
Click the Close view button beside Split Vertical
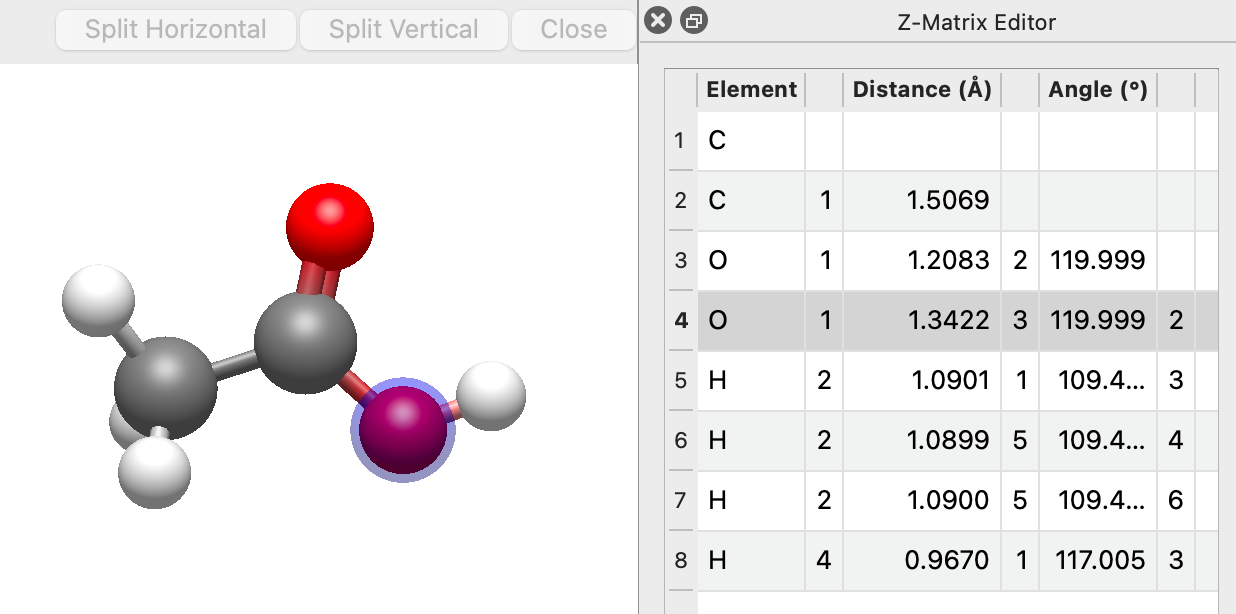coord(574,30)
